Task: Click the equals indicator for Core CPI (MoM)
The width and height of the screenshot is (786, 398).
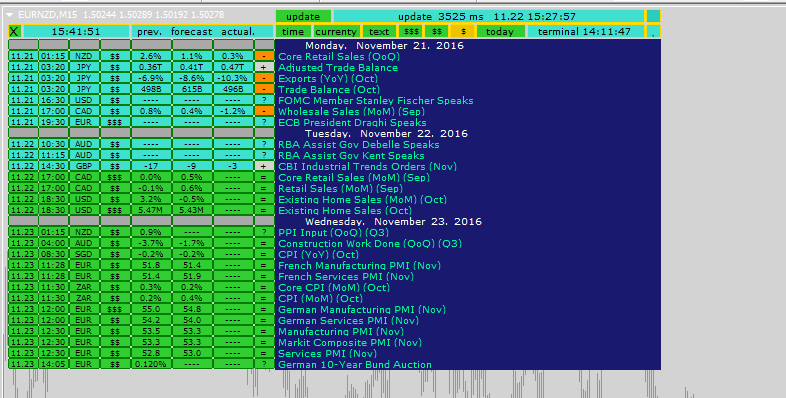Action: coord(264,288)
